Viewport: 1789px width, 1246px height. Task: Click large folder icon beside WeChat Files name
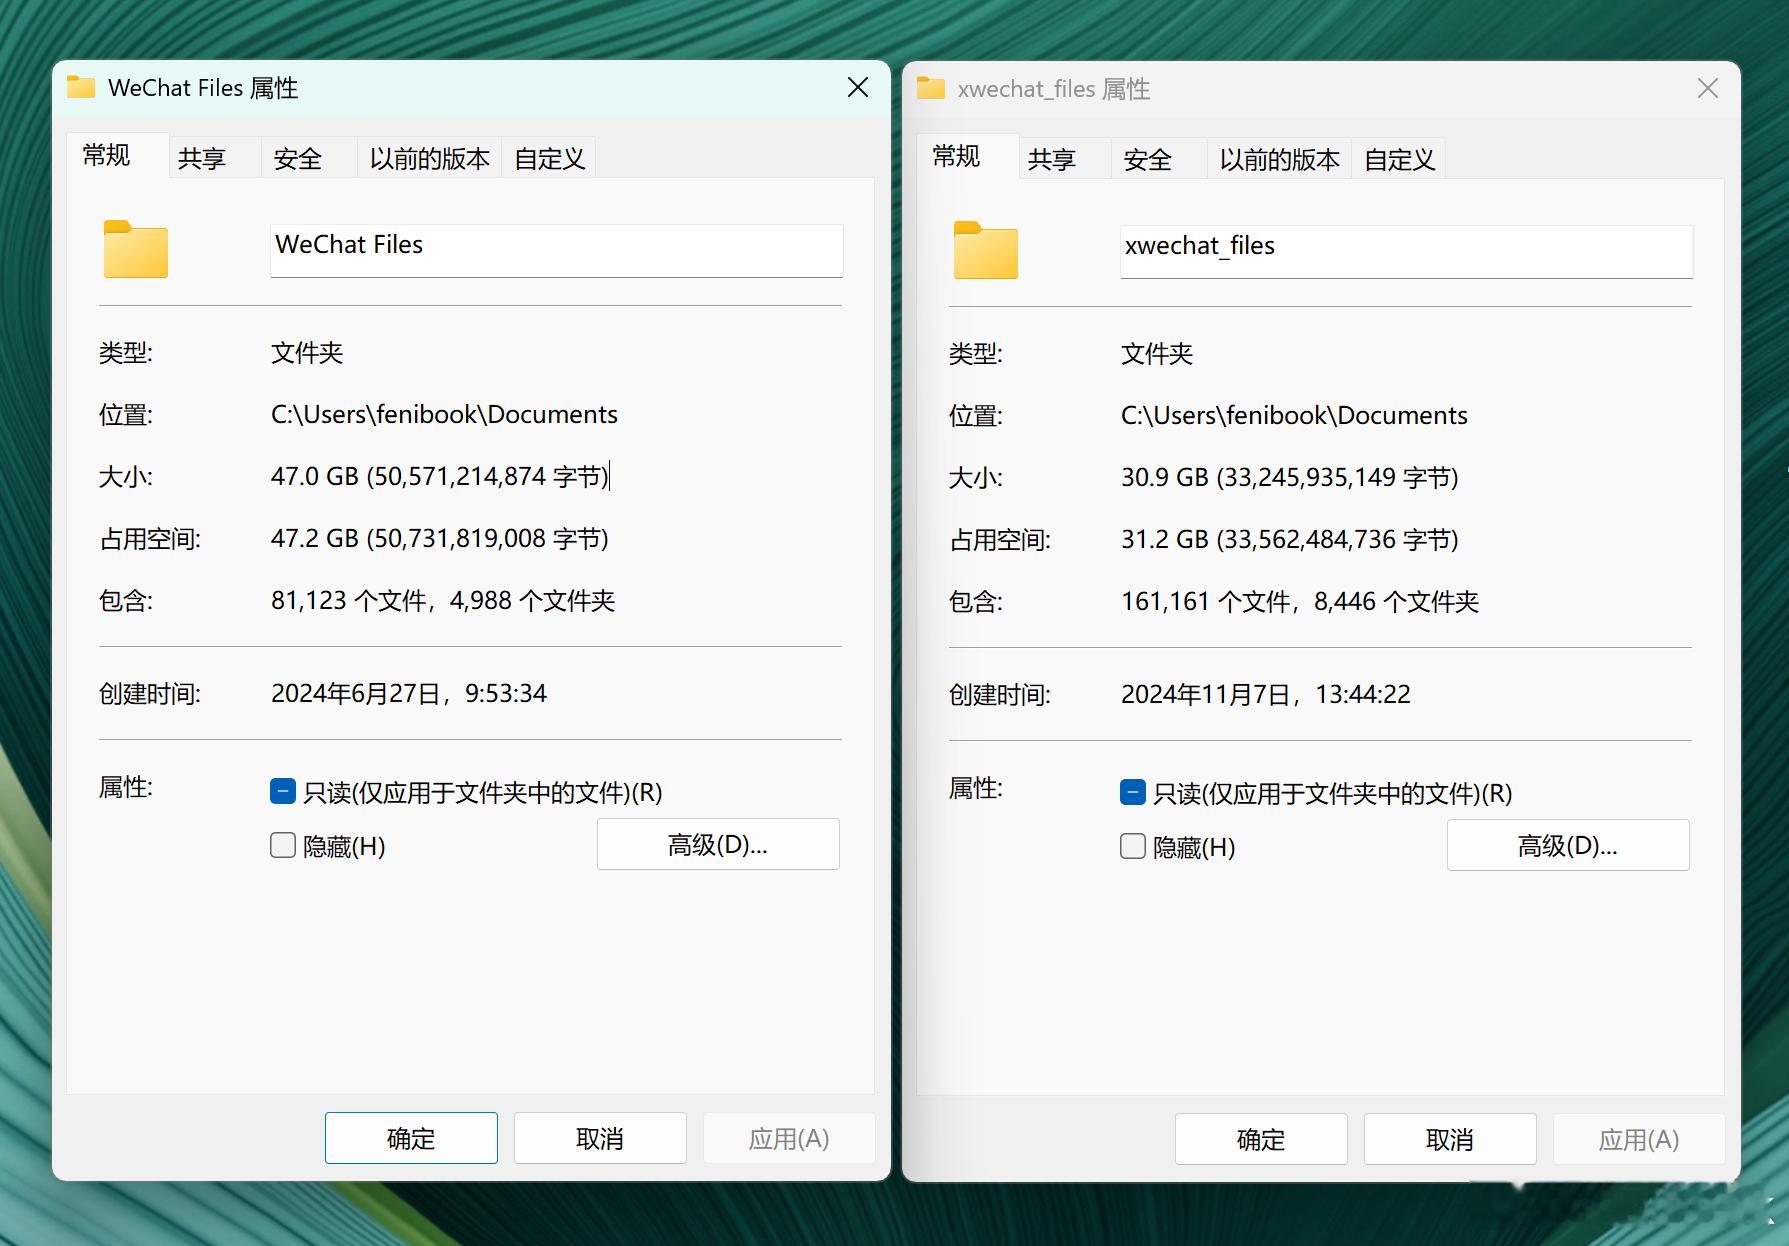[136, 249]
